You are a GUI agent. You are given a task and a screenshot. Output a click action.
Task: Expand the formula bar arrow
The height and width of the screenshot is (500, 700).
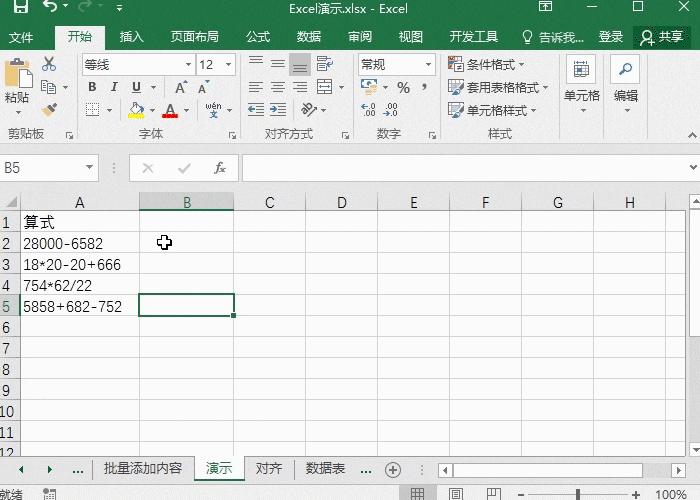click(x=693, y=167)
